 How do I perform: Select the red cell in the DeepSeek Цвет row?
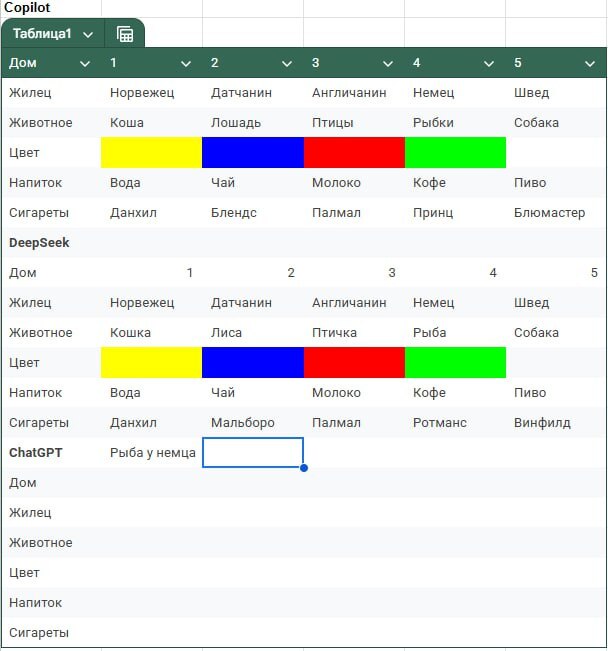[x=354, y=363]
